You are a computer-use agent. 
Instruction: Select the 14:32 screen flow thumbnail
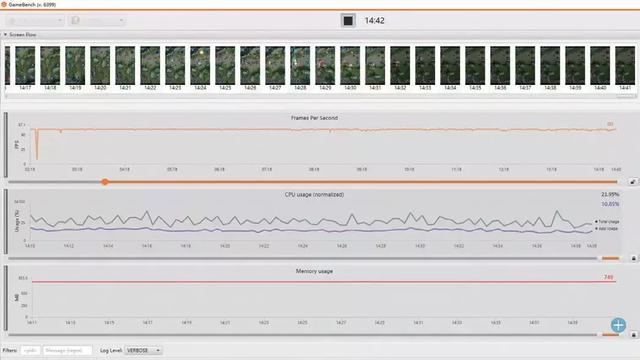tap(400, 65)
